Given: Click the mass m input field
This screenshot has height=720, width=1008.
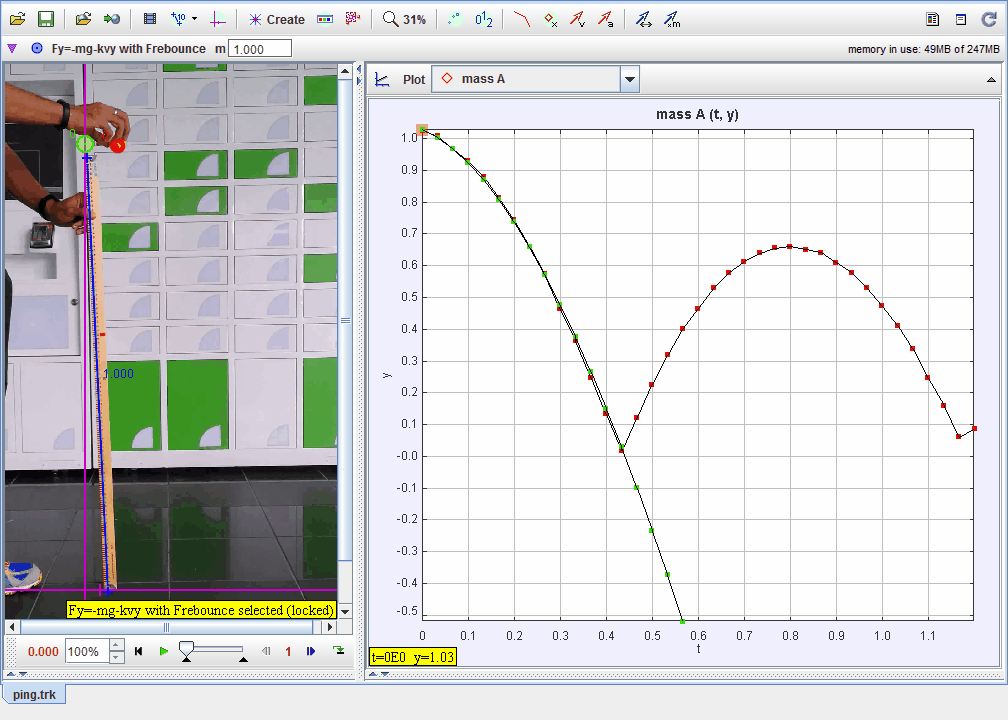Looking at the screenshot, I should click(x=260, y=48).
